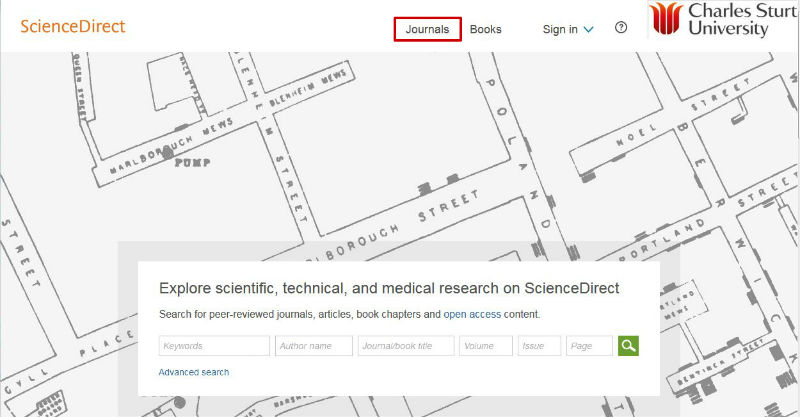Click the 'Explore scientific, technical, and medical research' heading
This screenshot has width=800, height=417.
pos(389,288)
